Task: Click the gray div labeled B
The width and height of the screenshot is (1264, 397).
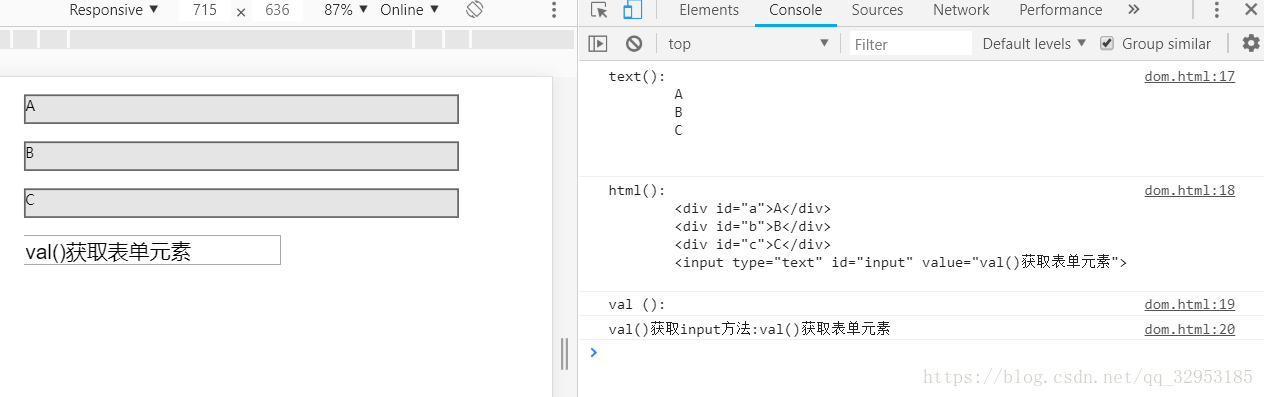Action: [x=241, y=156]
